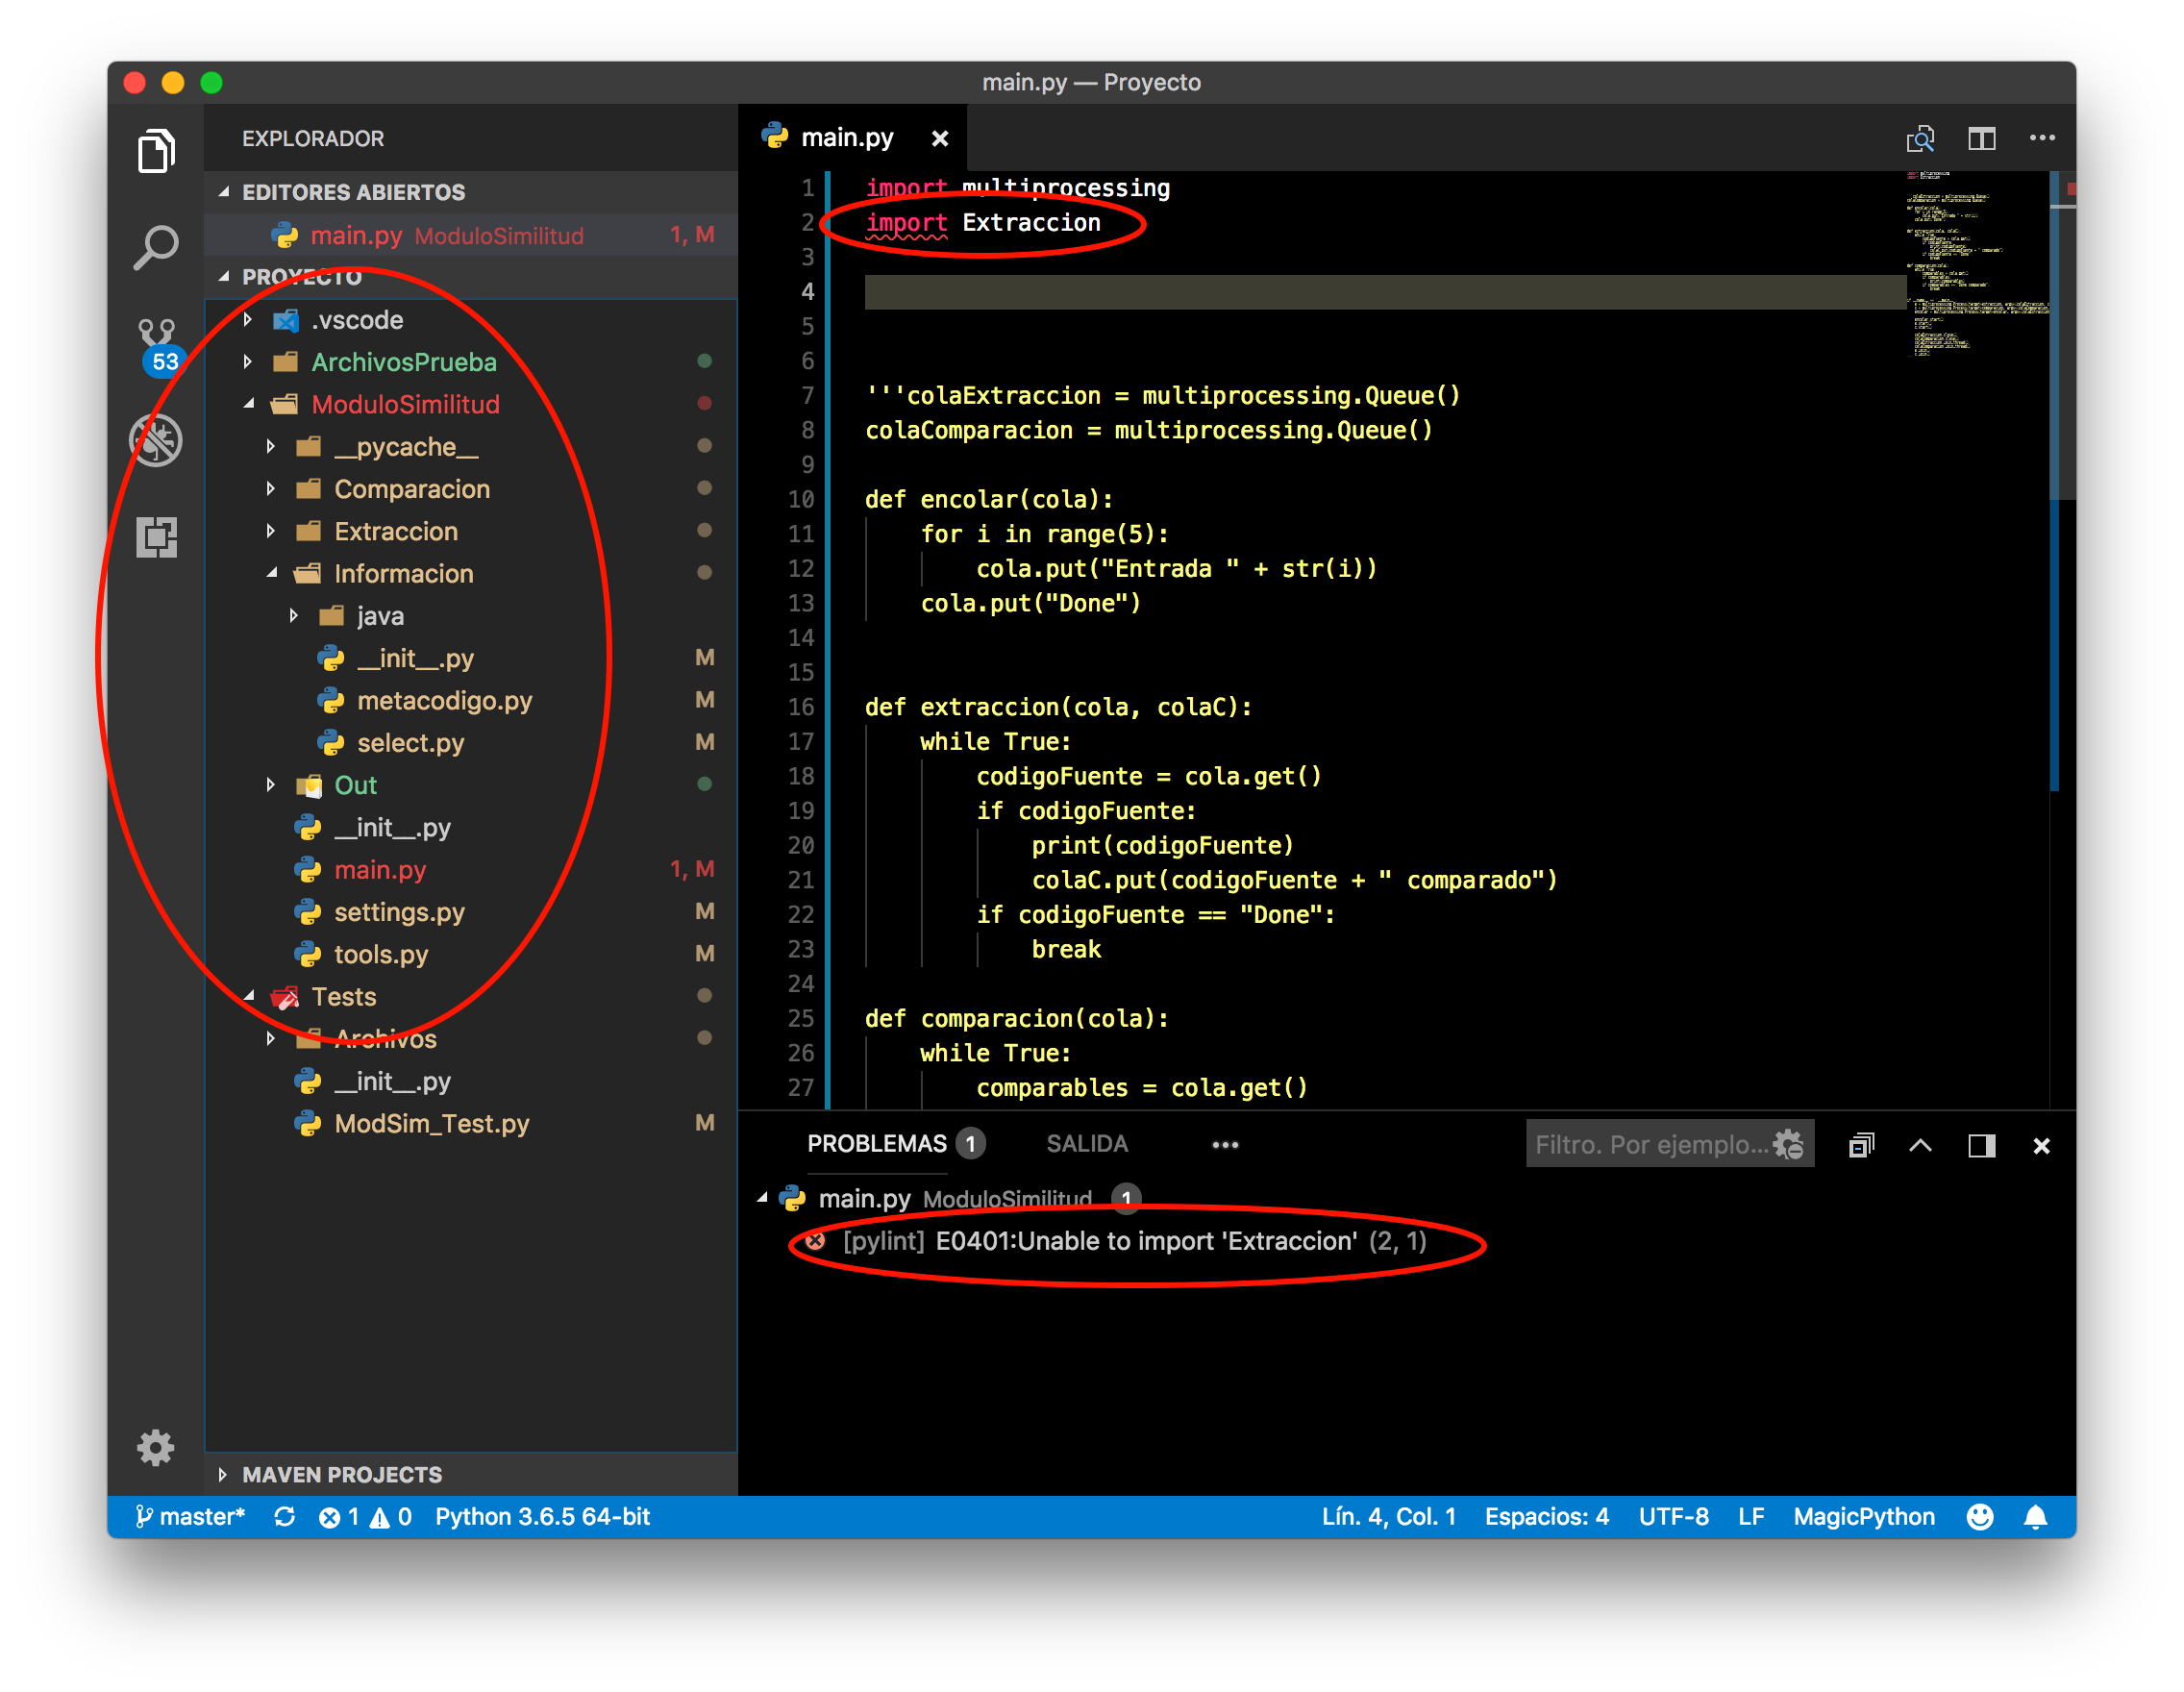
Task: Open the Explorer view in activity bar
Action: click(156, 151)
